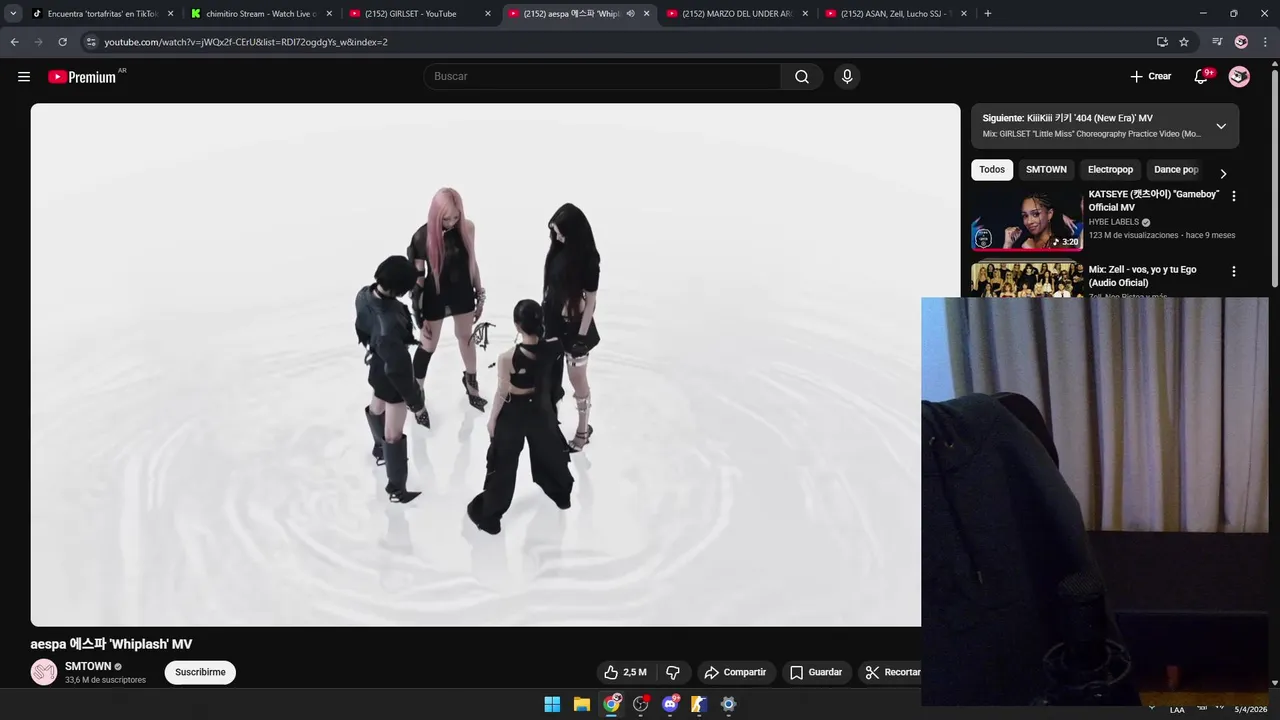The height and width of the screenshot is (720, 1280).
Task: Open Mix Zell playlist thumbnail
Action: [x=1027, y=280]
